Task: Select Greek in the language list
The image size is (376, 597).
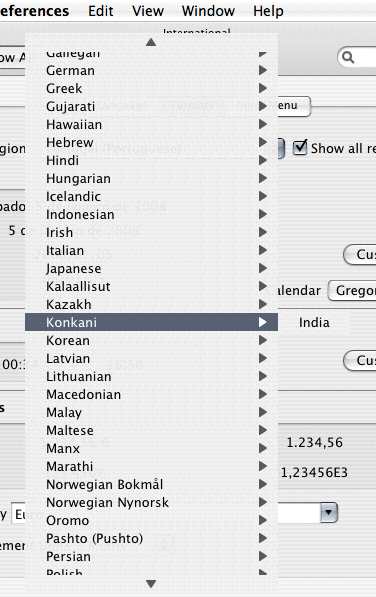Action: (x=151, y=88)
